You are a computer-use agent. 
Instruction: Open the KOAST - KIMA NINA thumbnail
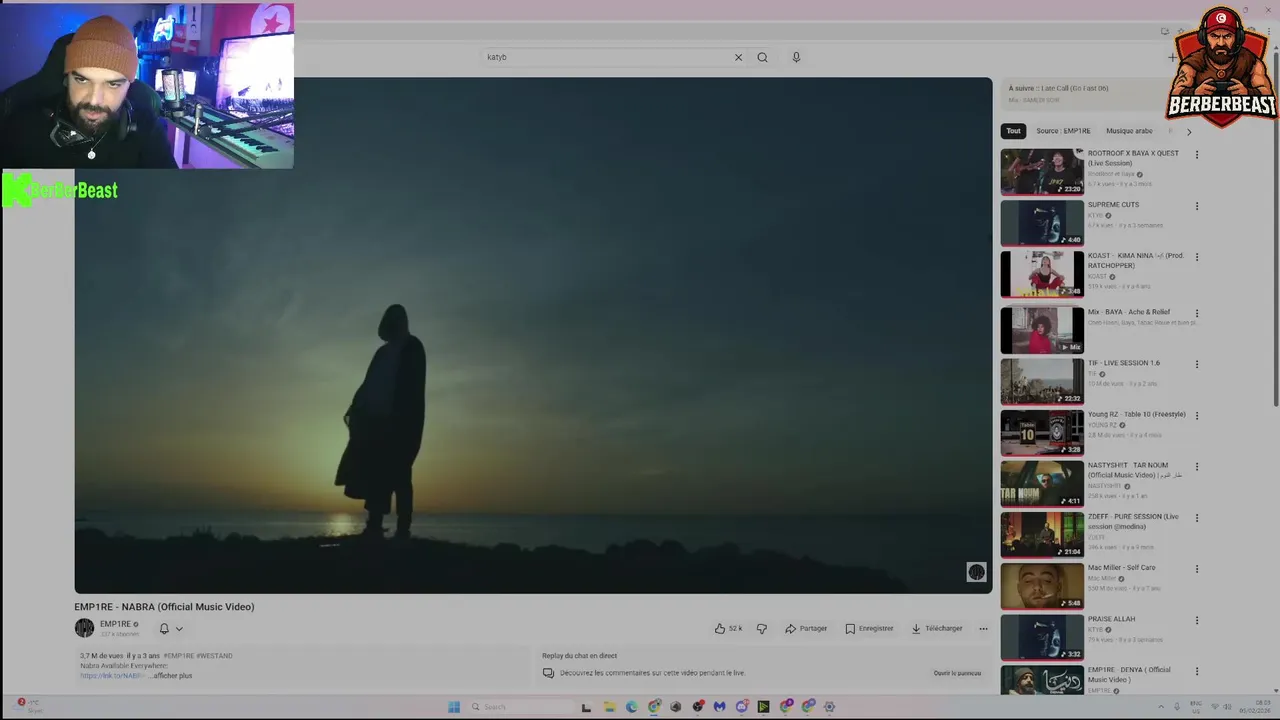(1042, 273)
